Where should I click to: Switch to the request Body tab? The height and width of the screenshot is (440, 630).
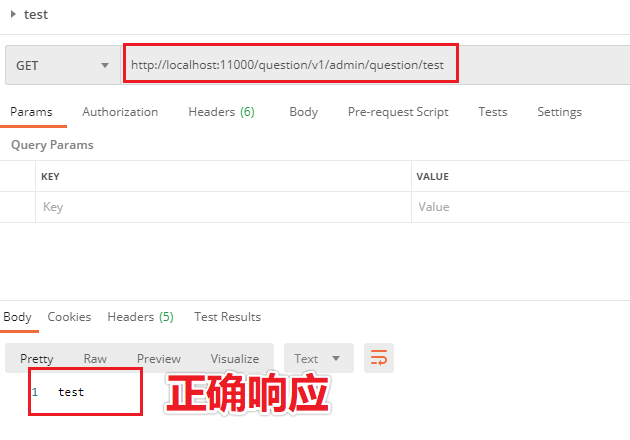(303, 112)
